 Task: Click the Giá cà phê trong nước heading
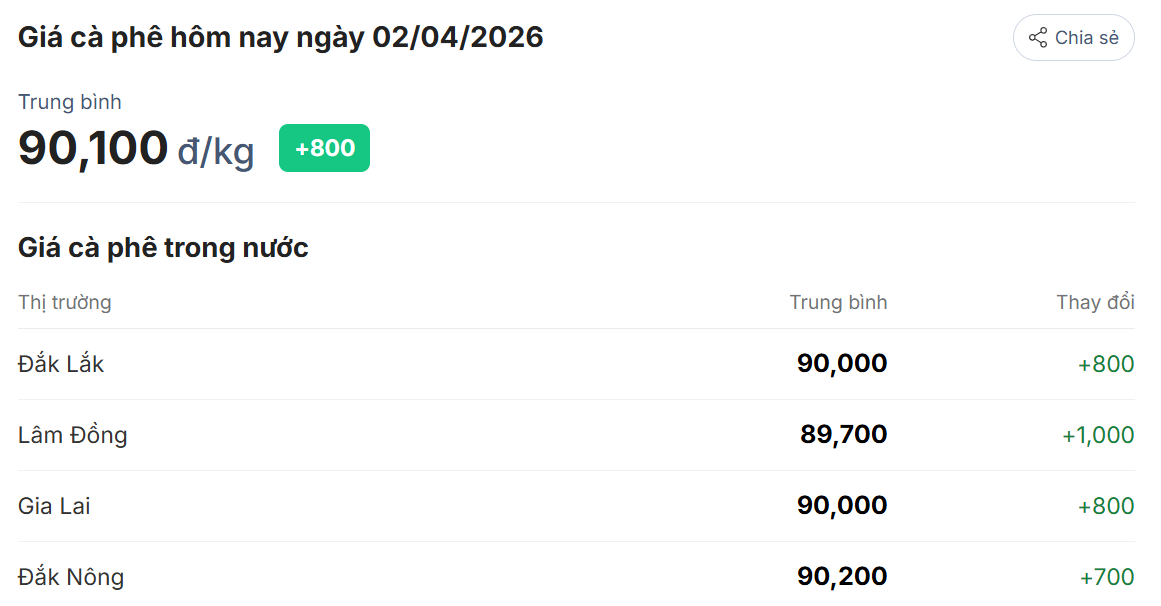163,248
